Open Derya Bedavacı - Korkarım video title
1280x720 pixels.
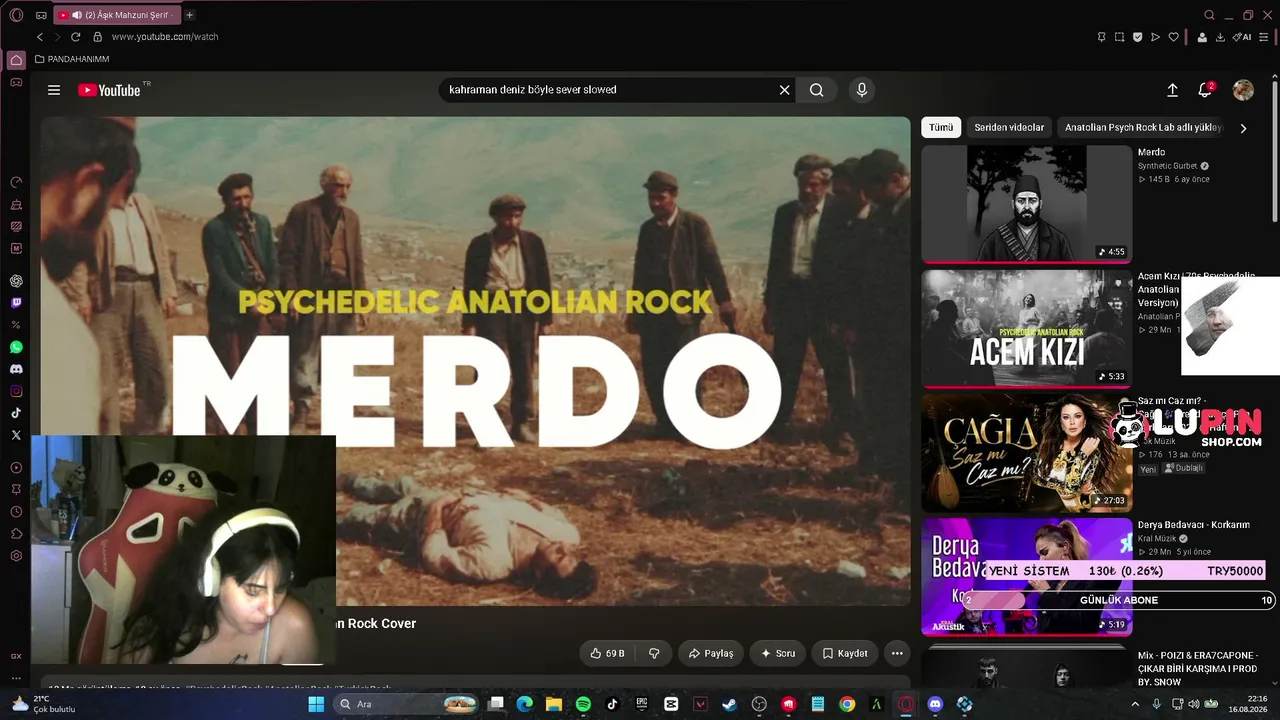point(1194,525)
